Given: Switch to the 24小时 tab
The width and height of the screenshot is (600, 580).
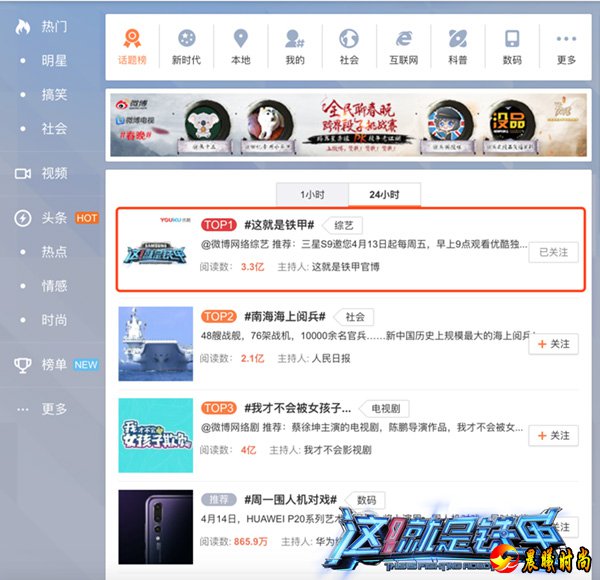Looking at the screenshot, I should (385, 194).
